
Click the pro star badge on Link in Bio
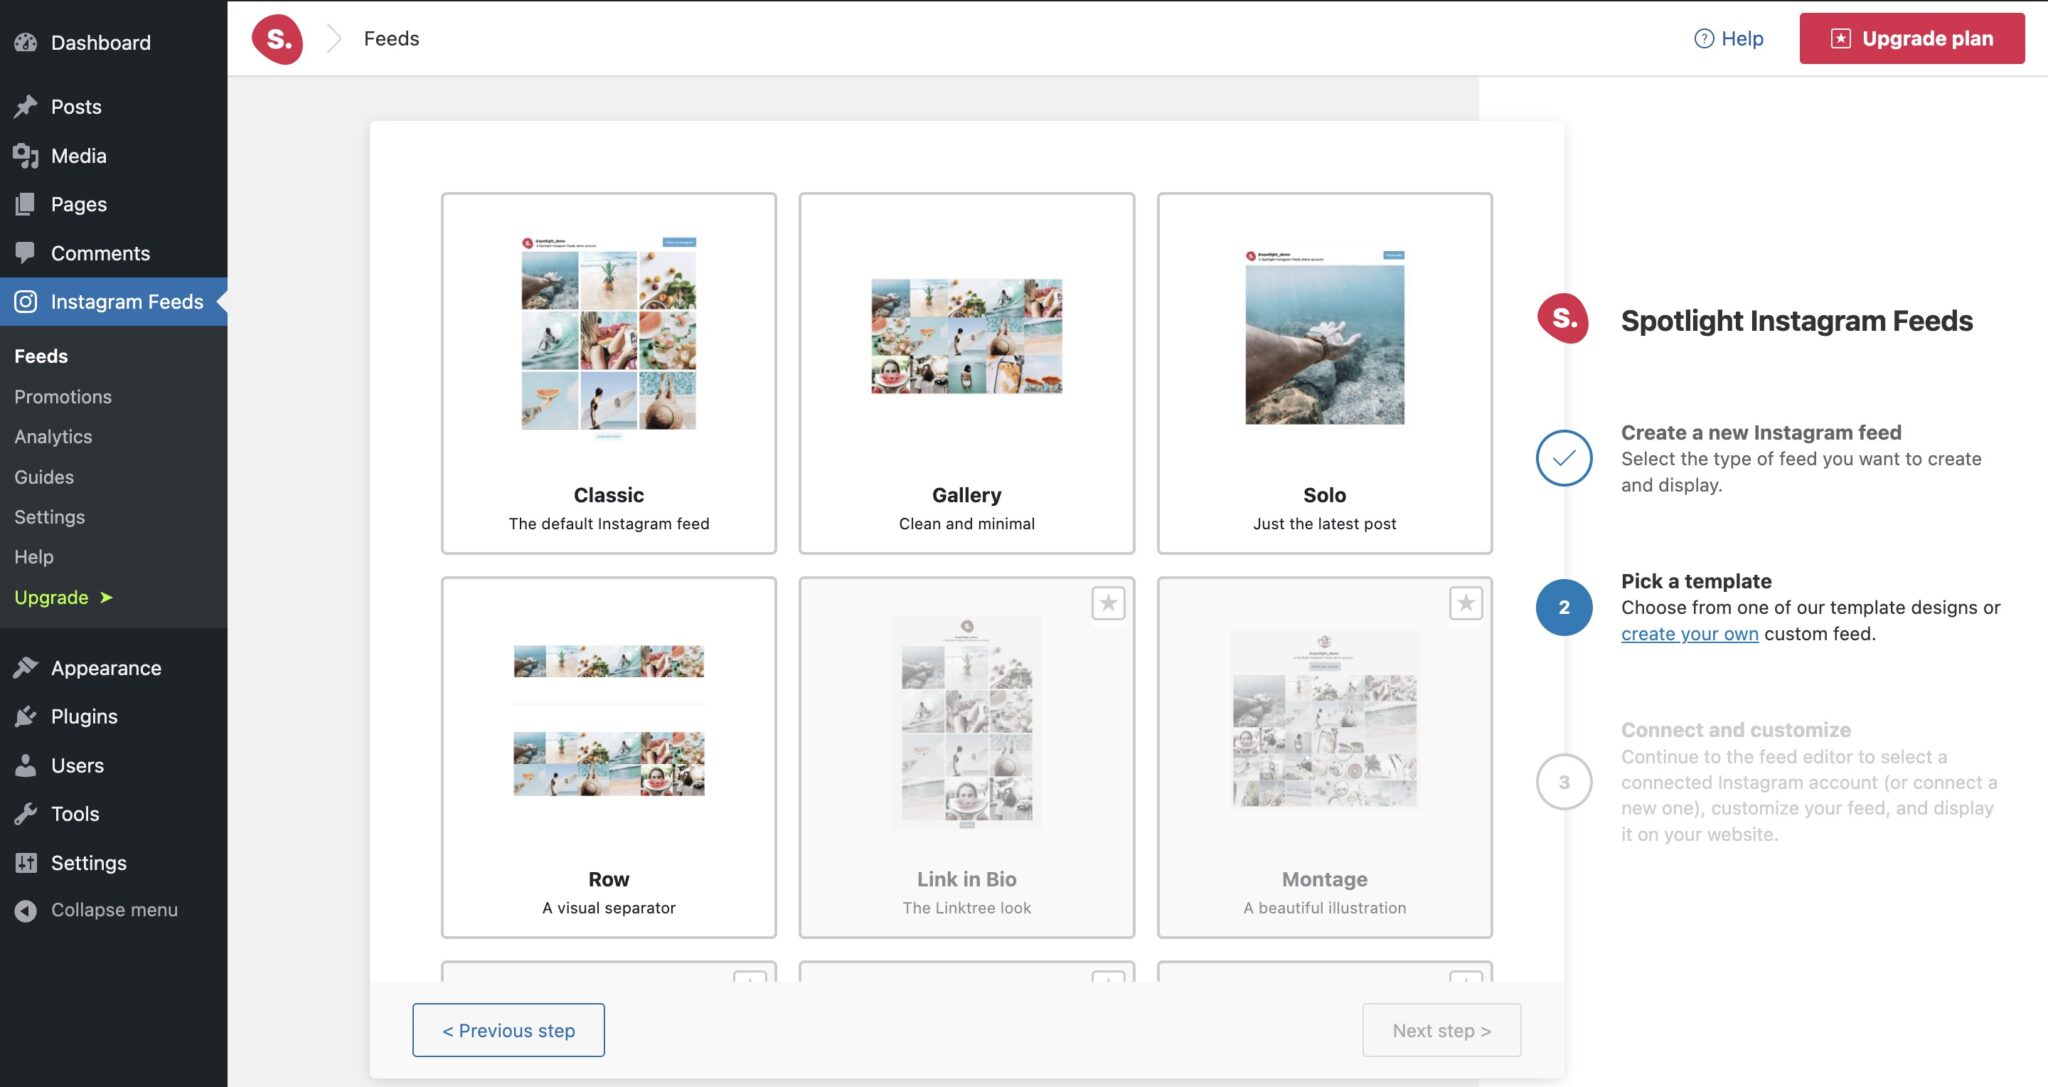[1108, 603]
